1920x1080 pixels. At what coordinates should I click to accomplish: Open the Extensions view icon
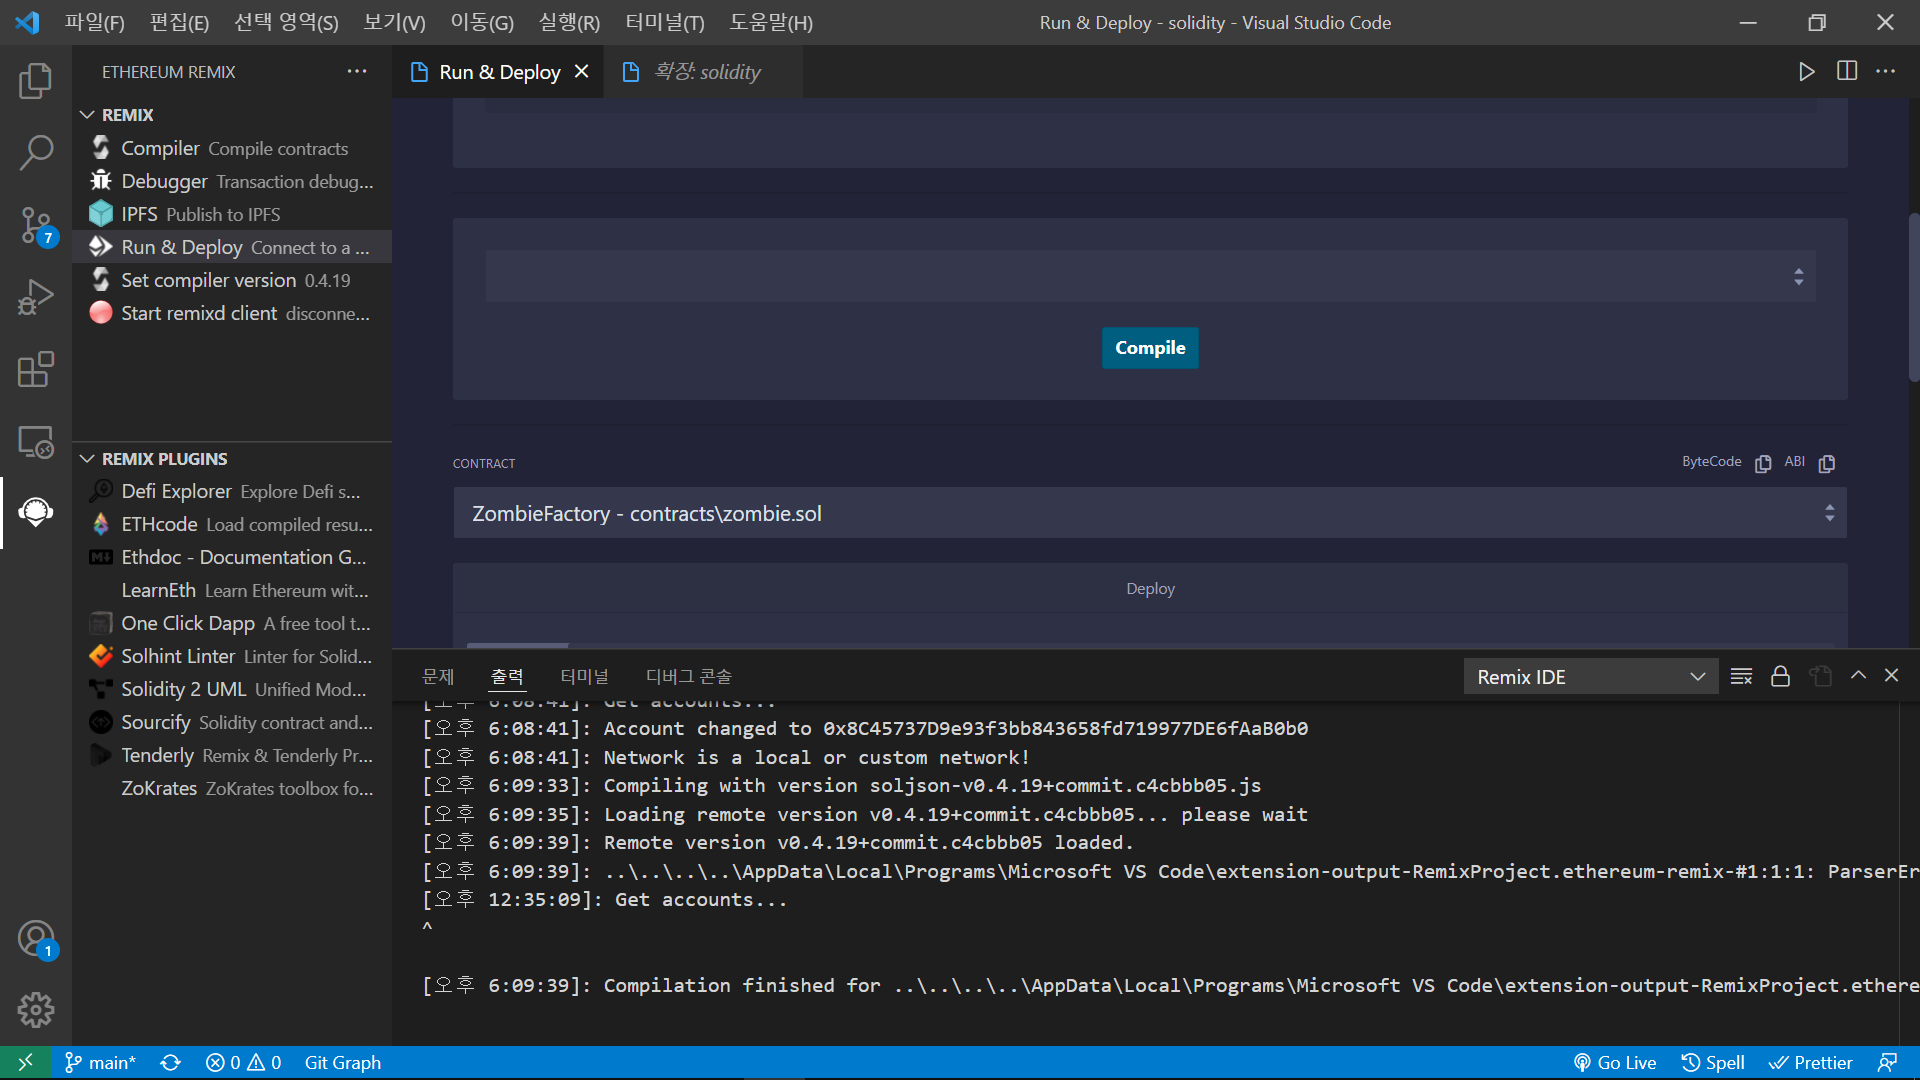(x=36, y=369)
